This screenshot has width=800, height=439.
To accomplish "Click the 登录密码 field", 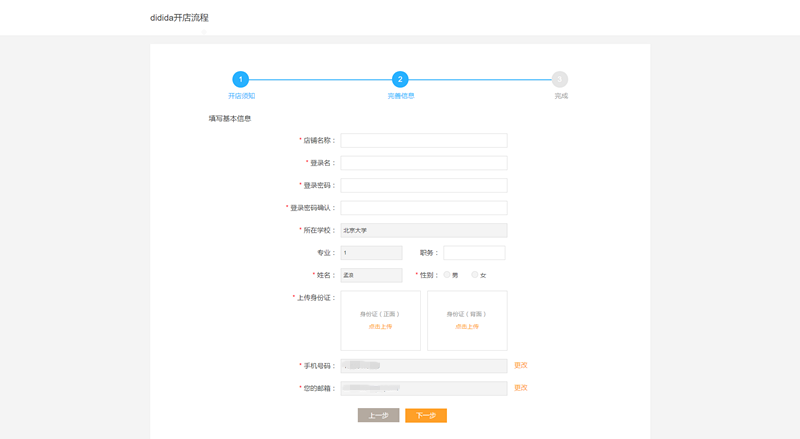I will point(424,185).
